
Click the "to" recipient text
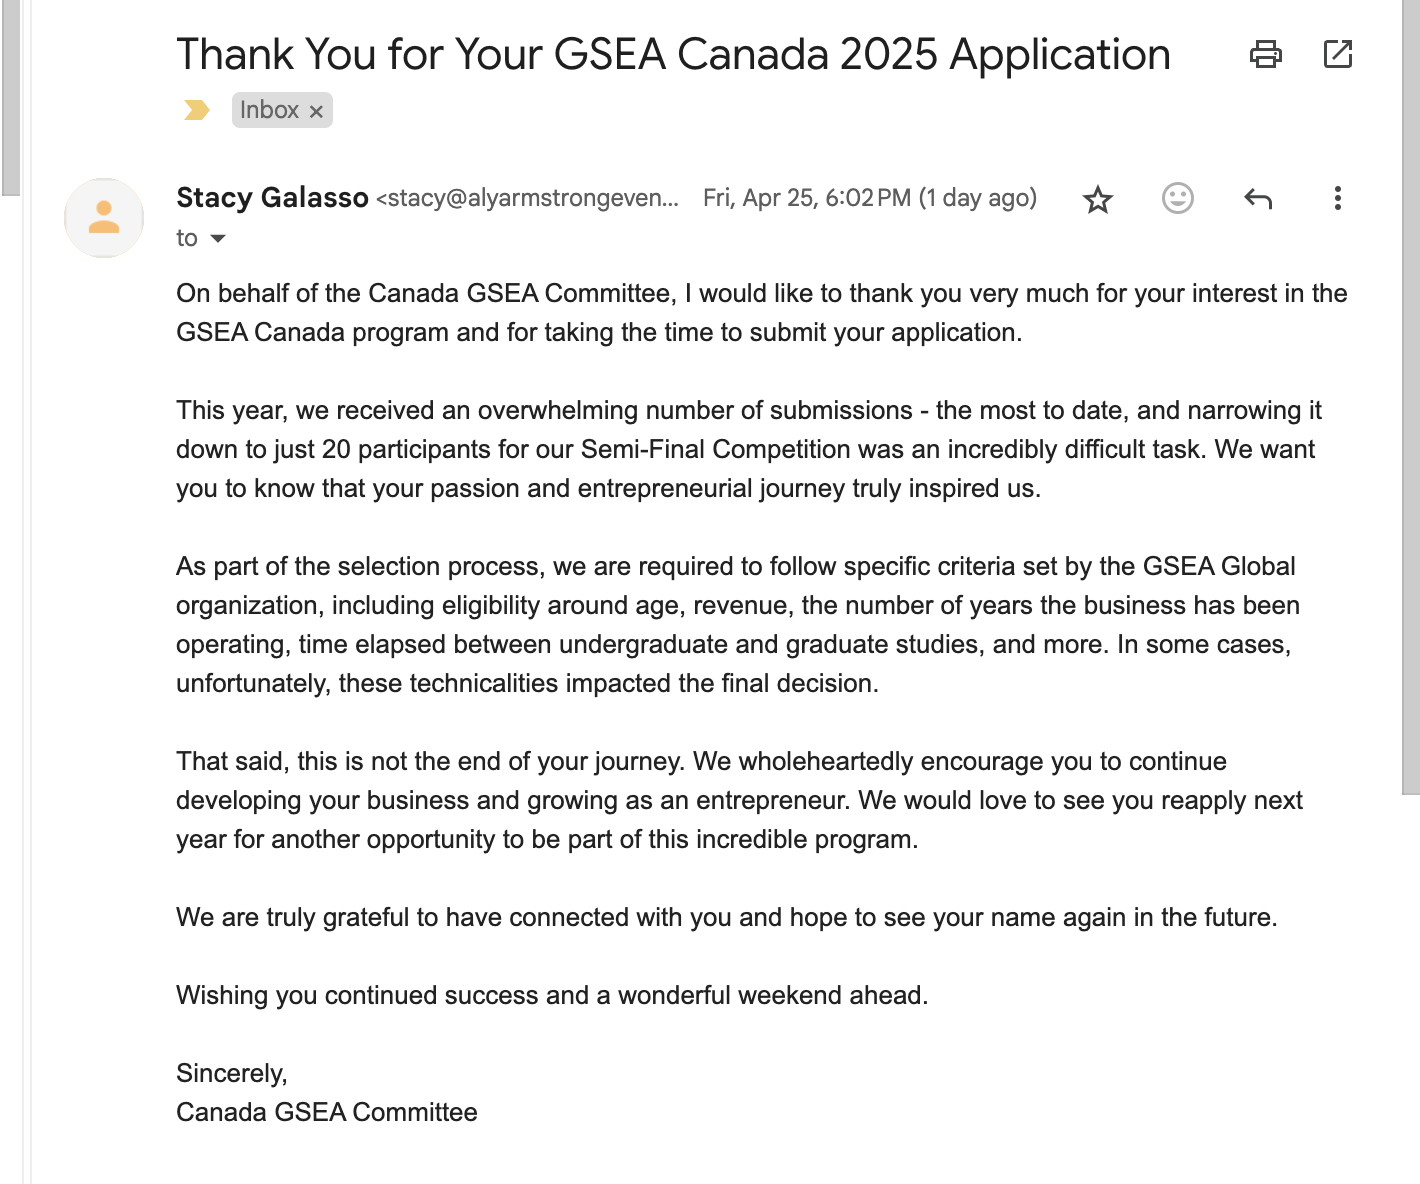(187, 239)
